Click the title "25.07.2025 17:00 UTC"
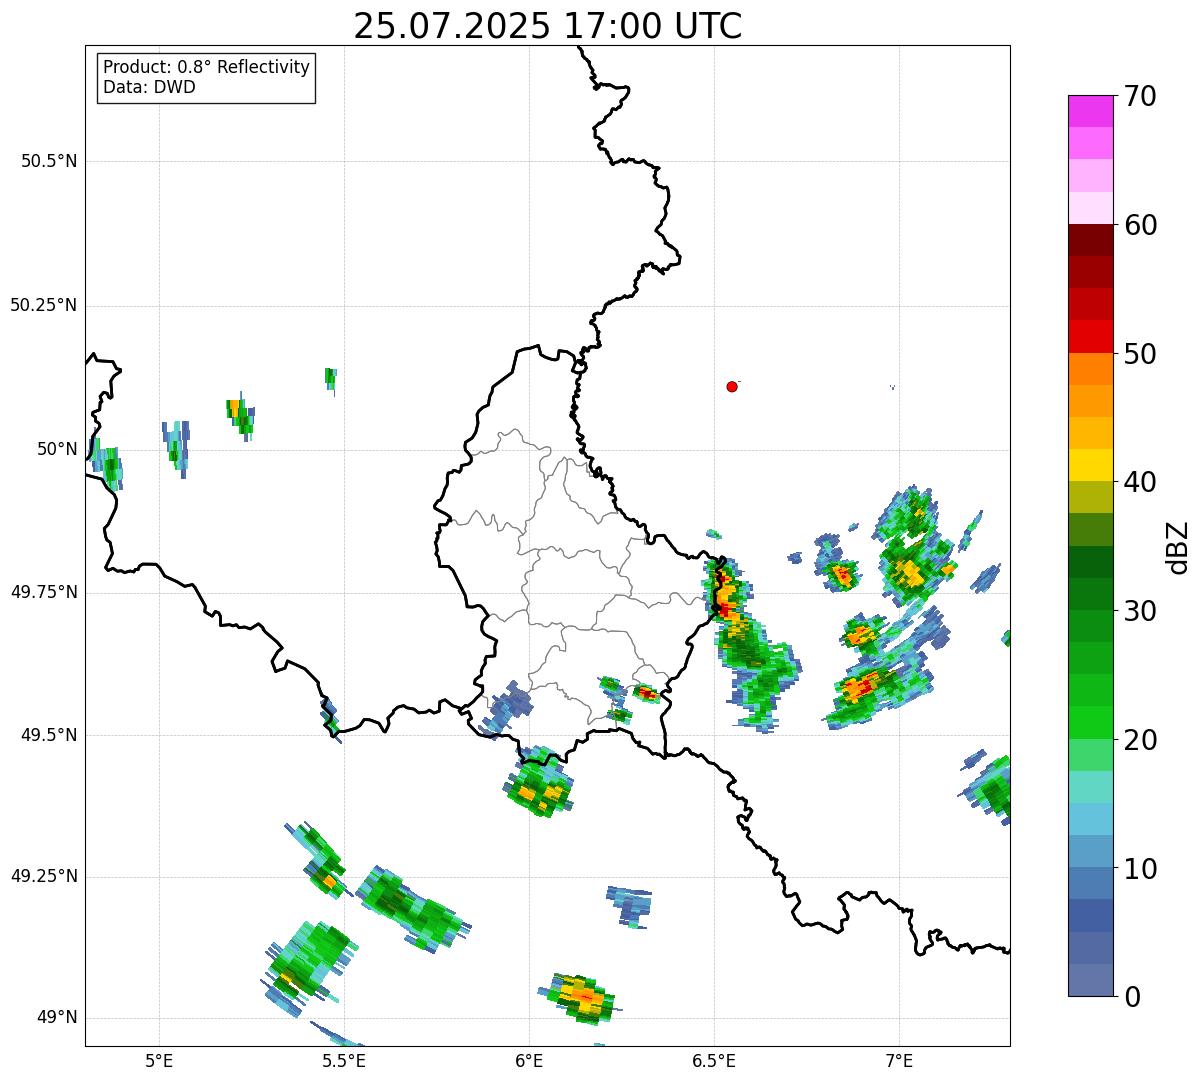Image resolution: width=1202 pixels, height=1081 pixels. click(548, 26)
